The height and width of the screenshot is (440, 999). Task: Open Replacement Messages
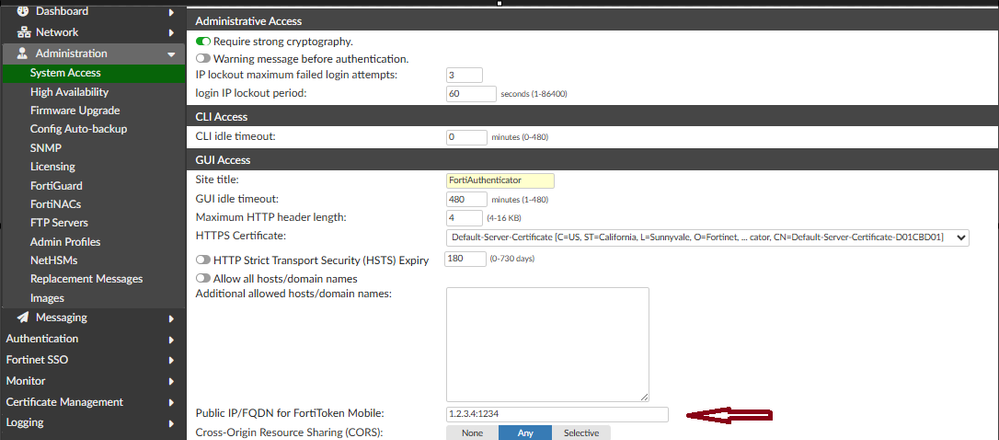coord(86,279)
